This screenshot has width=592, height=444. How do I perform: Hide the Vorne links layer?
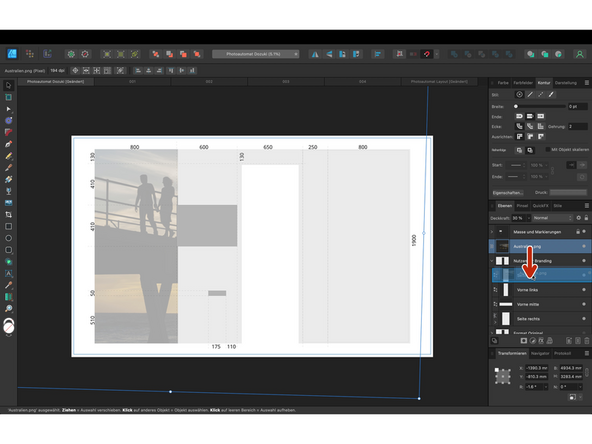point(584,290)
